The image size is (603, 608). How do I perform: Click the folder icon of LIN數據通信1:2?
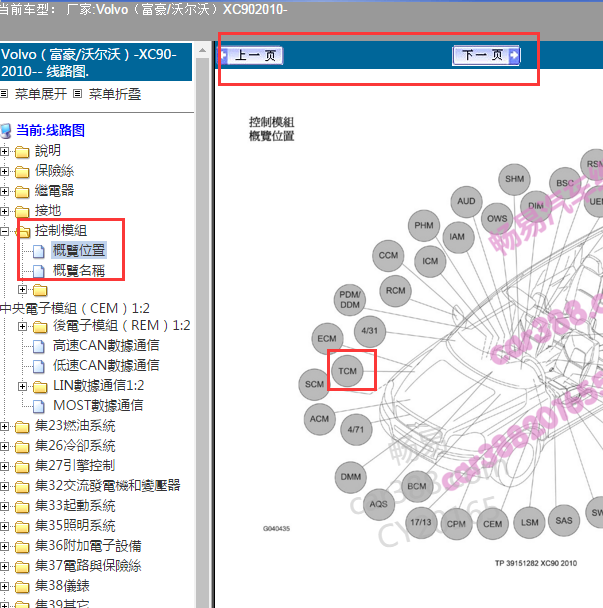pyautogui.click(x=40, y=387)
